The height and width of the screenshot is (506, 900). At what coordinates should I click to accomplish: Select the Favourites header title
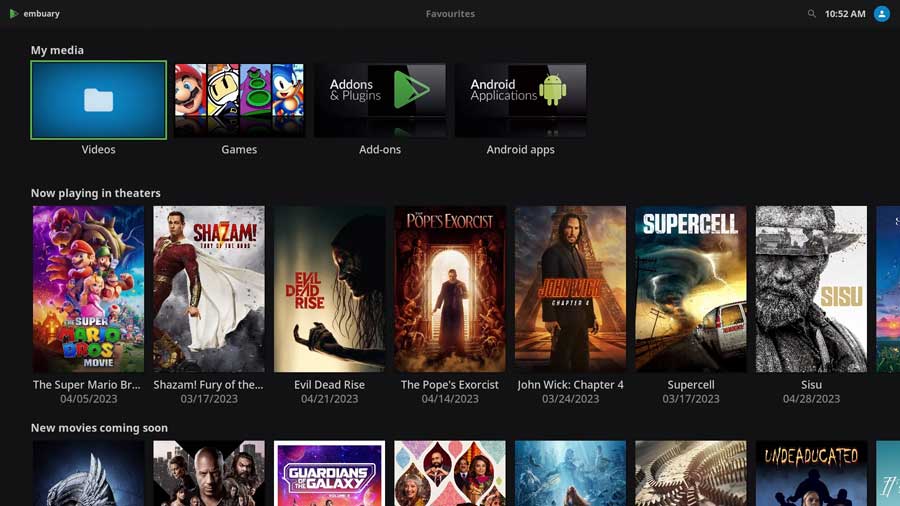(x=450, y=14)
